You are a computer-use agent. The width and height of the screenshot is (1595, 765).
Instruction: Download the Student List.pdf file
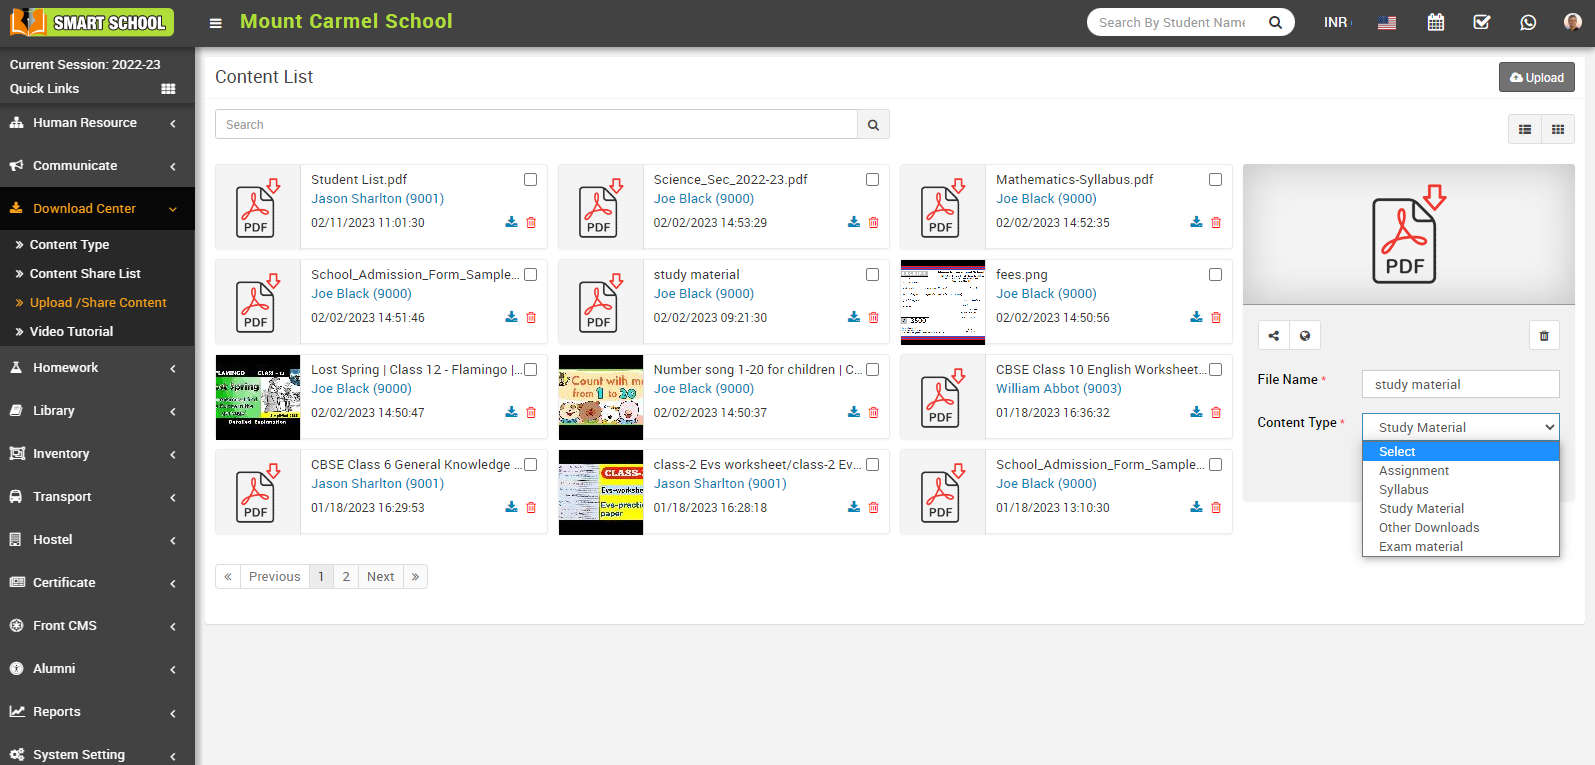coord(511,222)
